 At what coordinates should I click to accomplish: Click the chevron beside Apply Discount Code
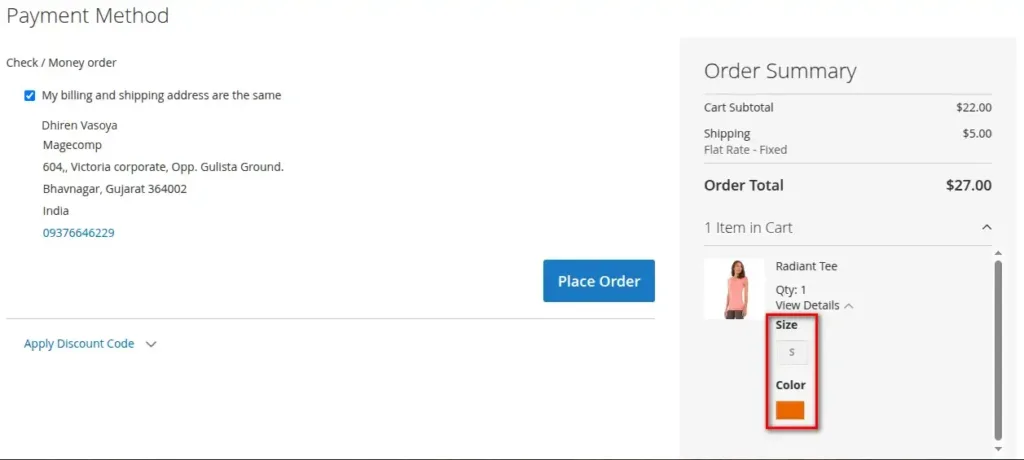tap(151, 344)
